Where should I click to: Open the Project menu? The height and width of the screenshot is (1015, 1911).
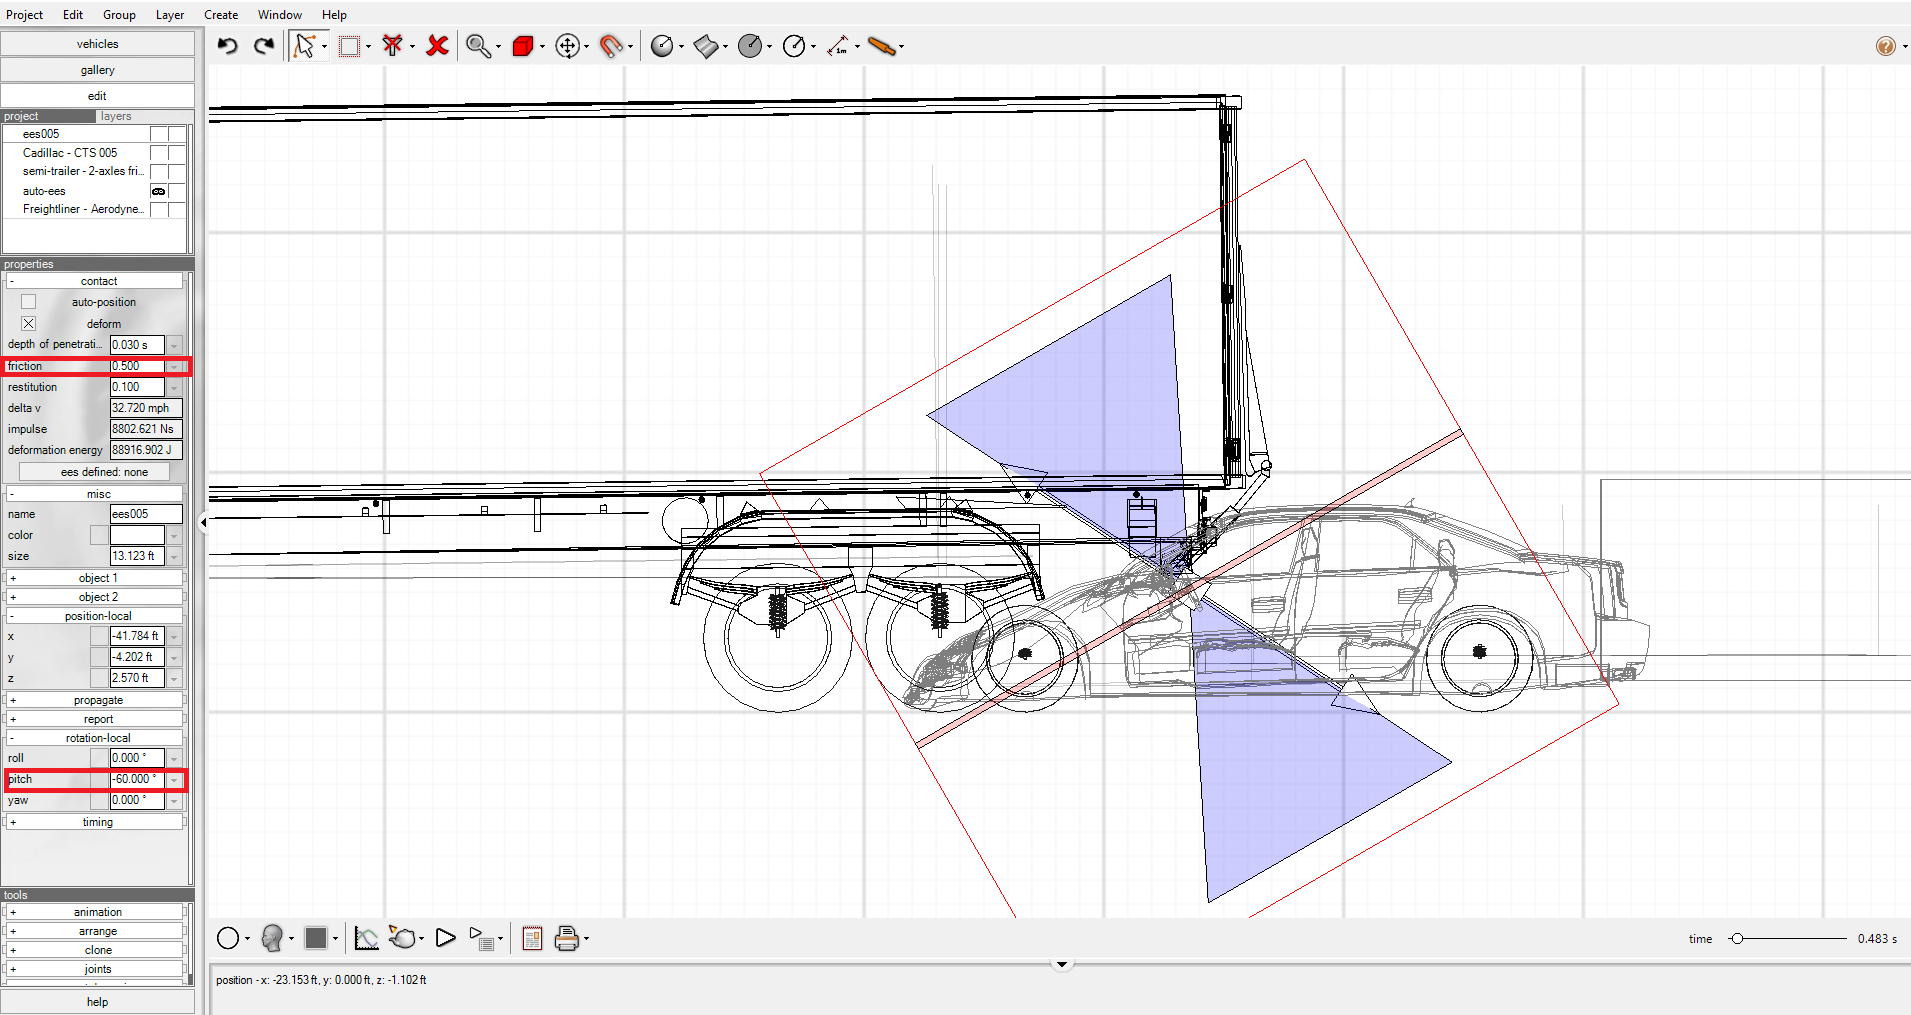25,15
